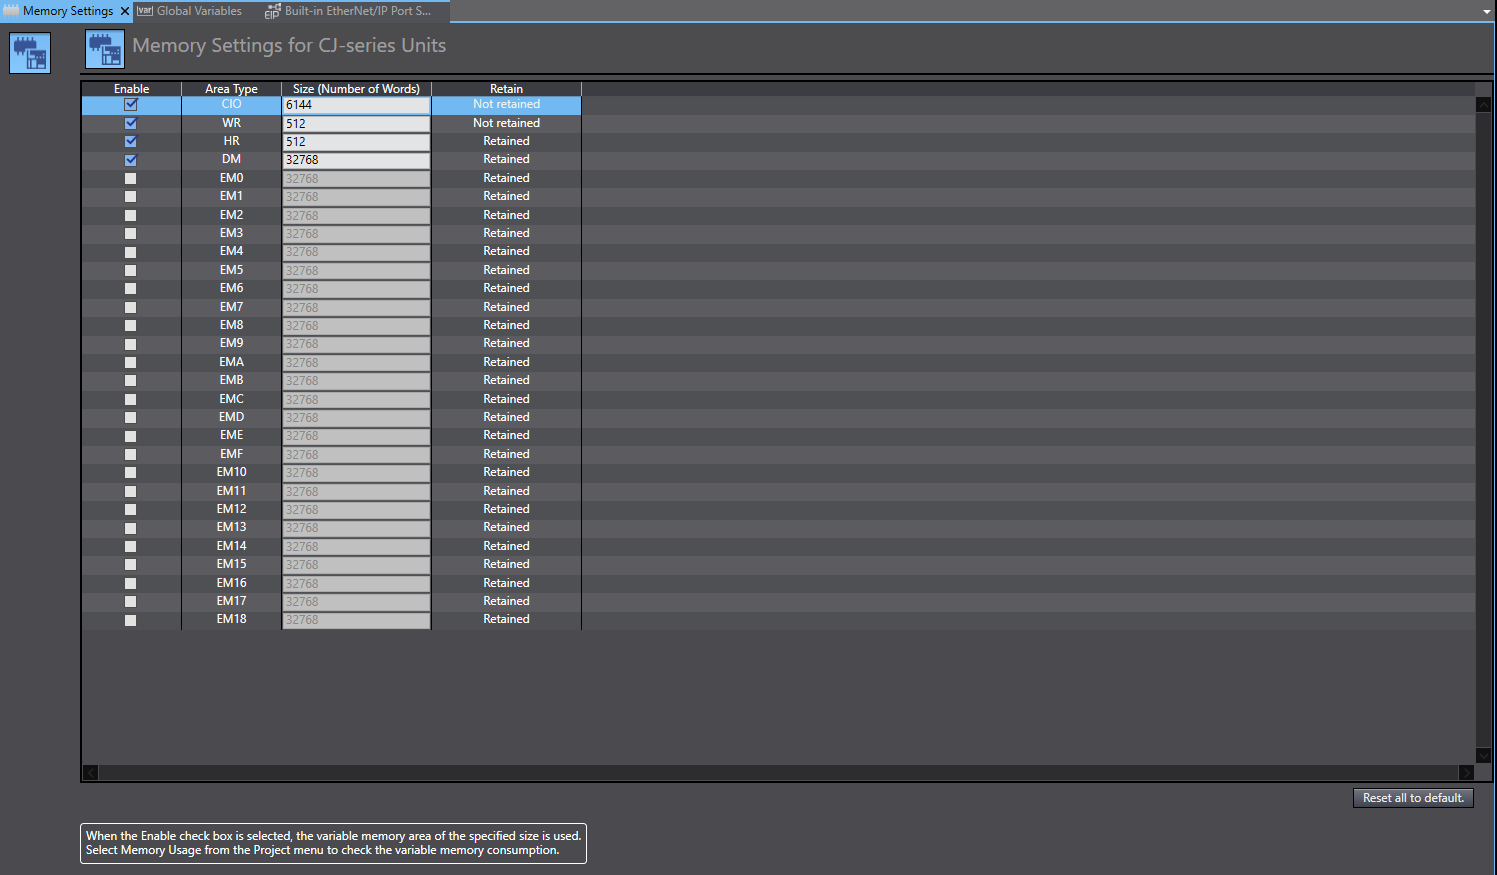Select the EMC area type cell

tap(231, 399)
